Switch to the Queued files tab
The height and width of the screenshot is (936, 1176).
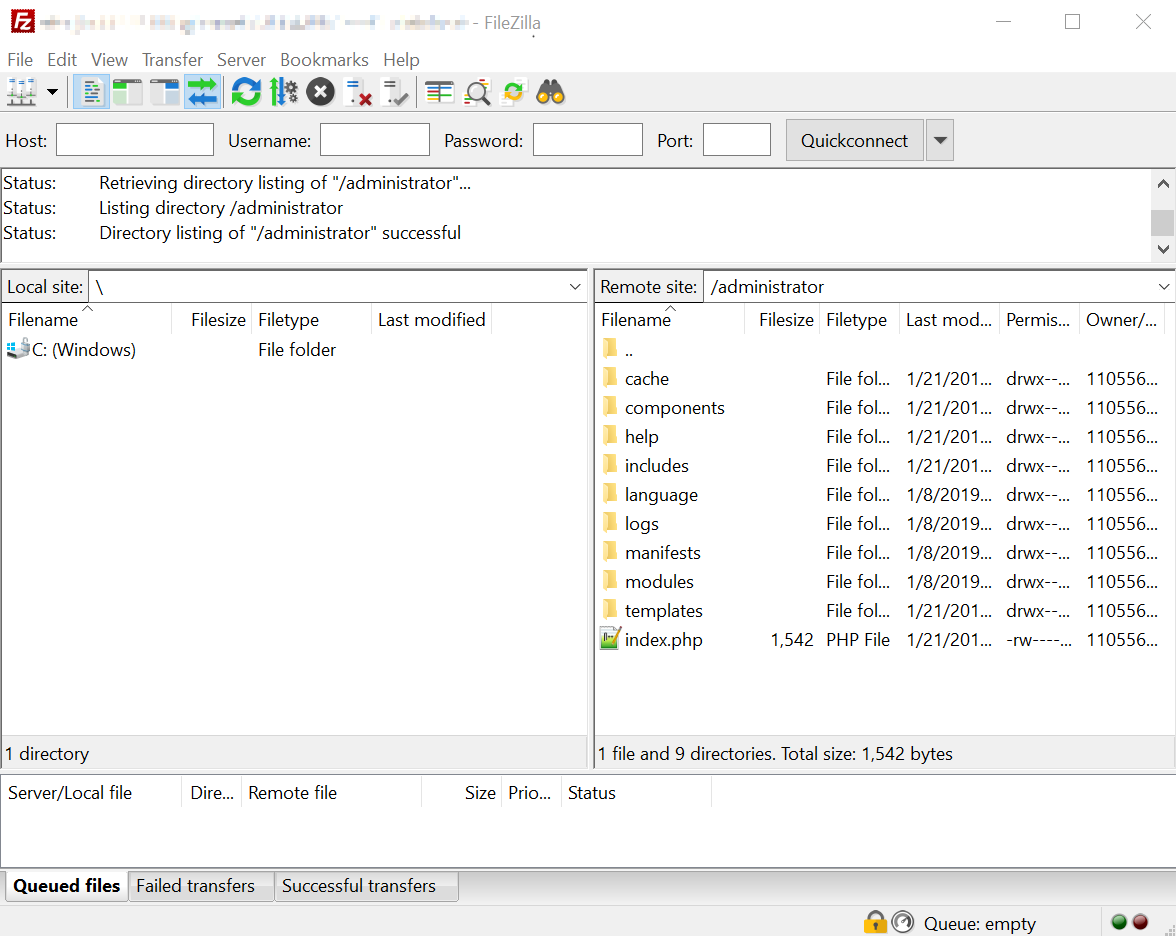coord(67,886)
